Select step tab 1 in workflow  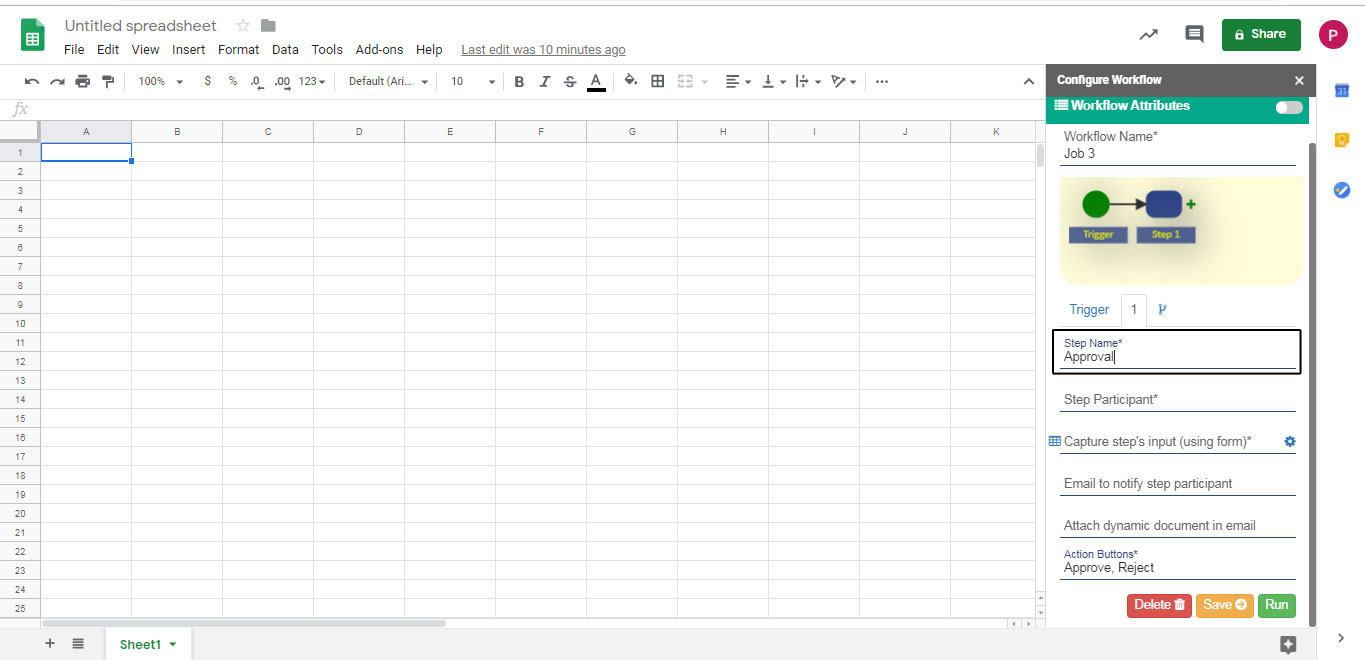point(1133,309)
